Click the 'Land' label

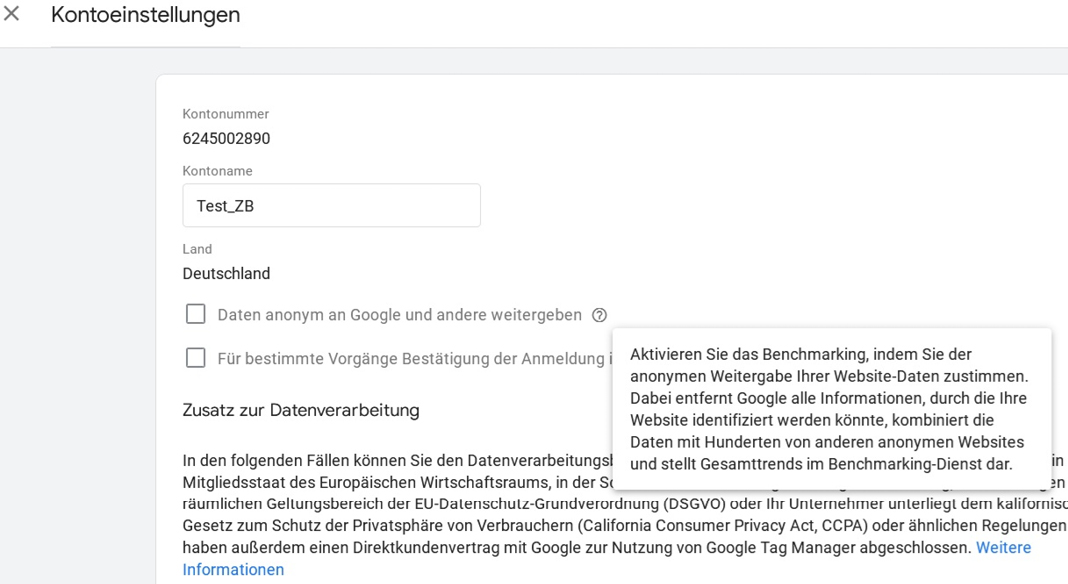[x=197, y=249]
